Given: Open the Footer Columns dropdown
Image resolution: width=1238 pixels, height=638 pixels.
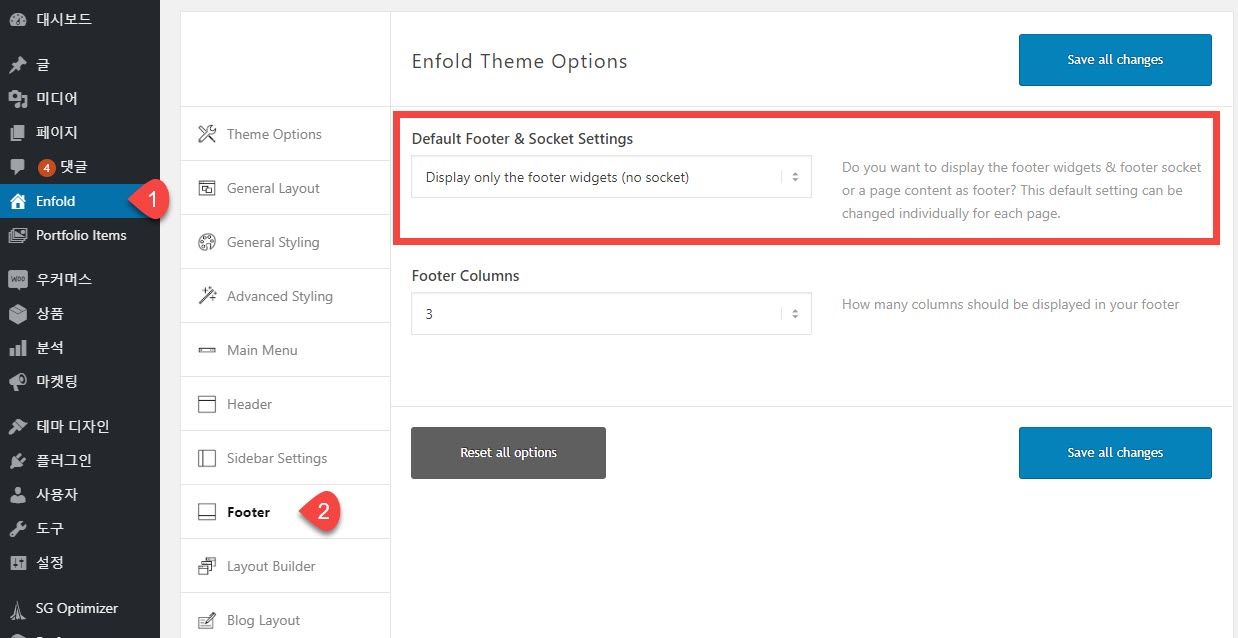Looking at the screenshot, I should click(x=611, y=313).
